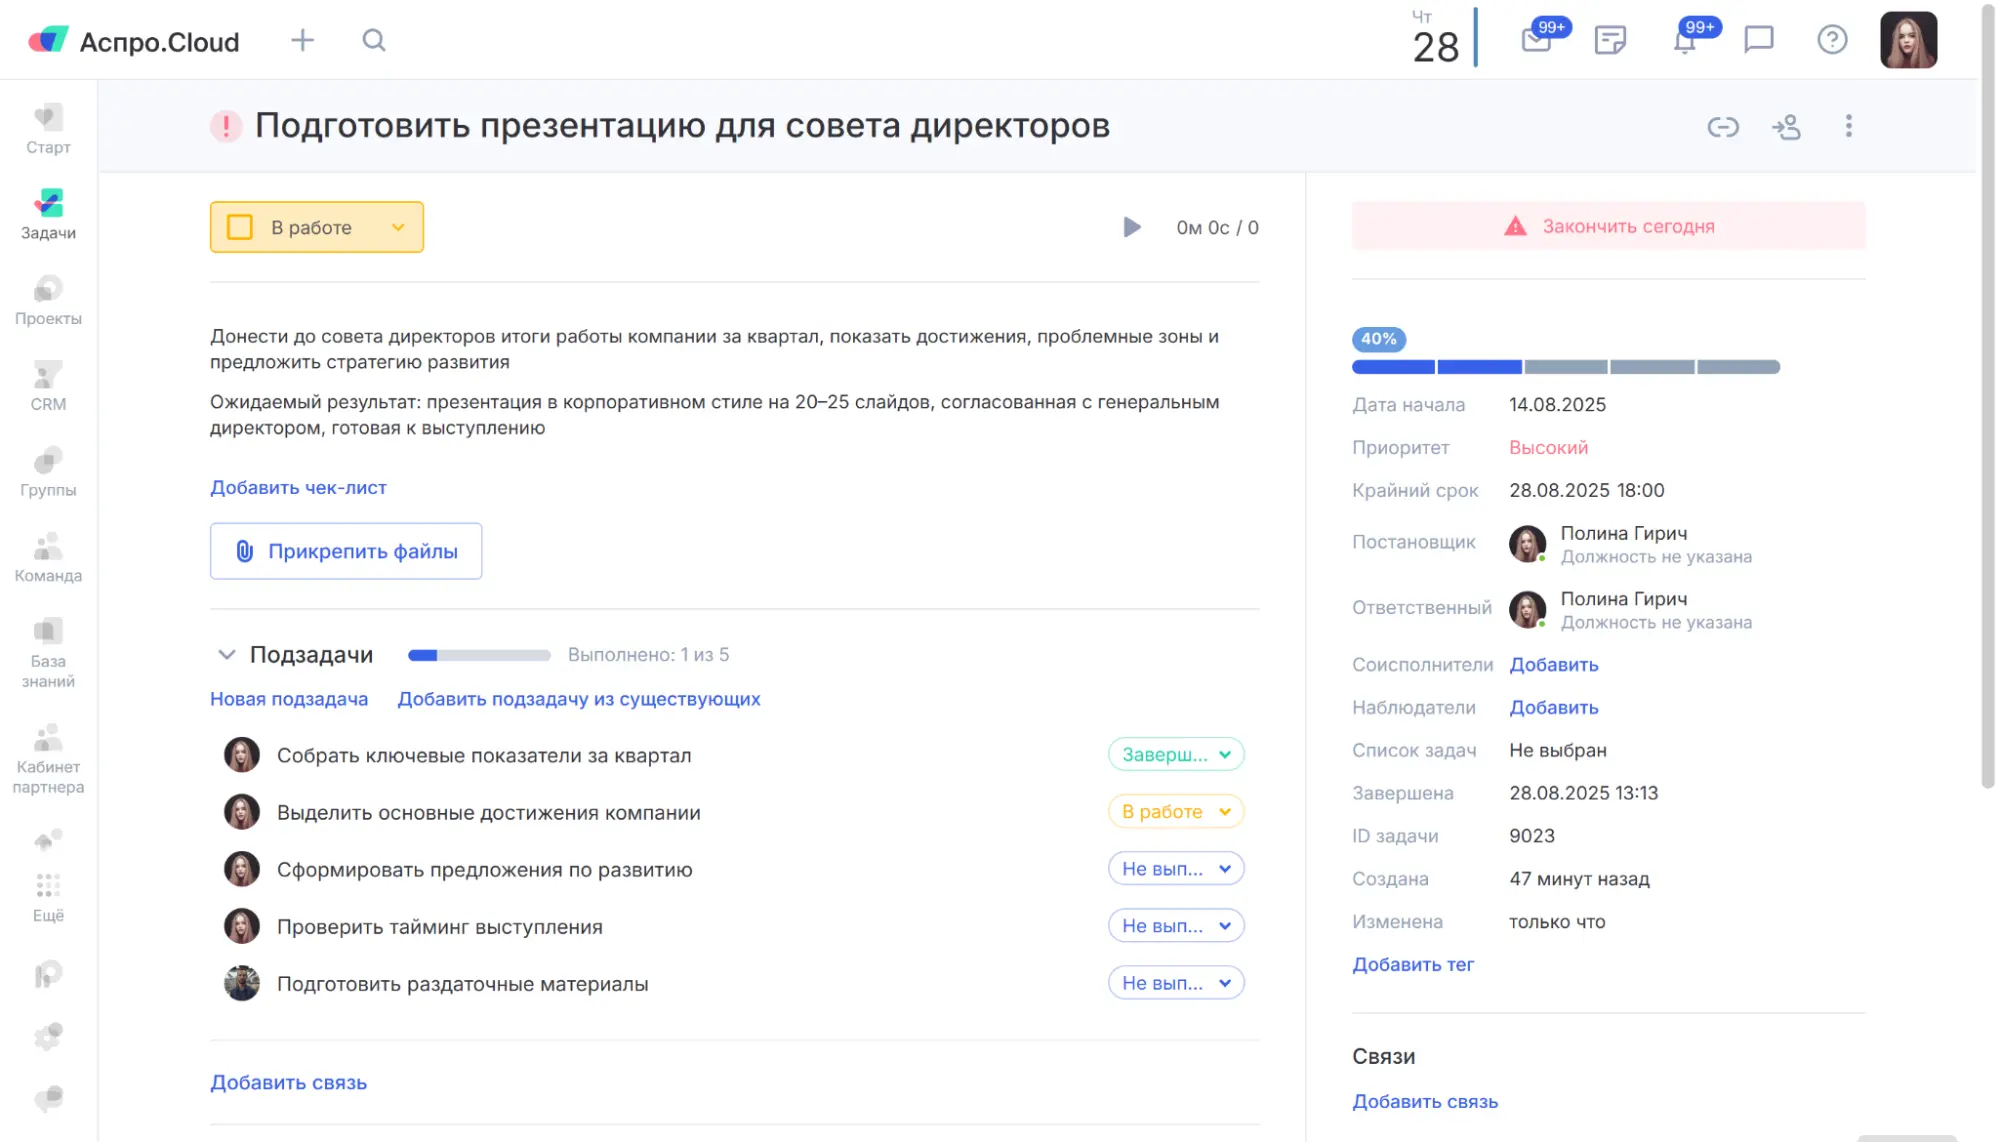Click the copy task link icon
This screenshot has width=1999, height=1143.
[x=1722, y=127]
